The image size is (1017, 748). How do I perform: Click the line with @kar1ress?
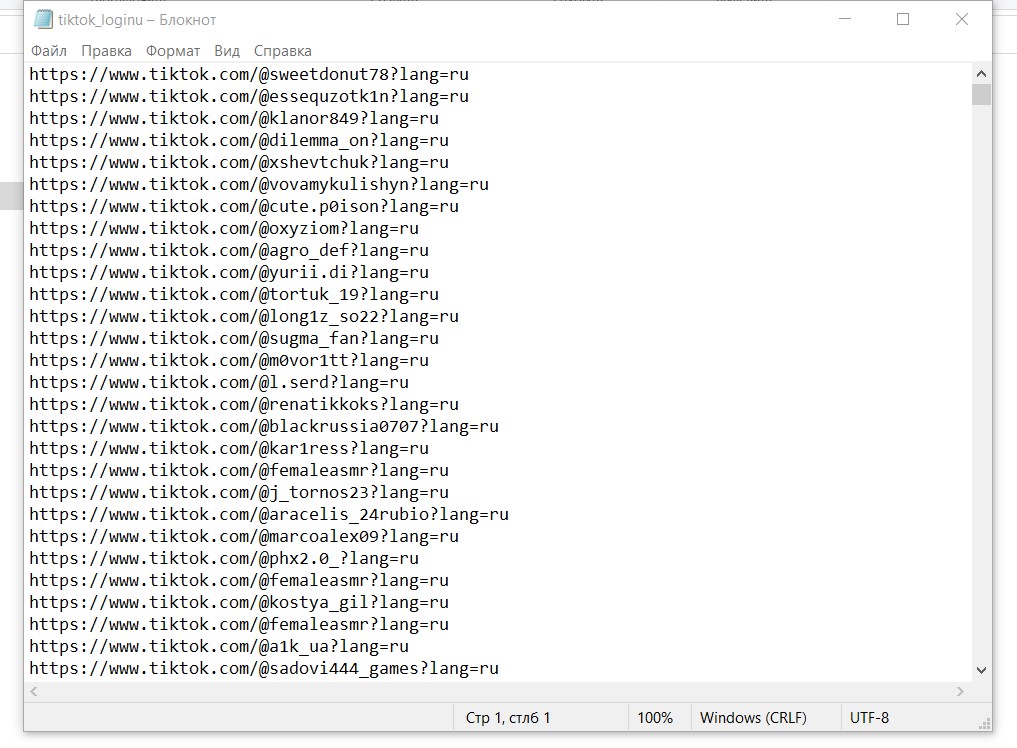coord(229,449)
